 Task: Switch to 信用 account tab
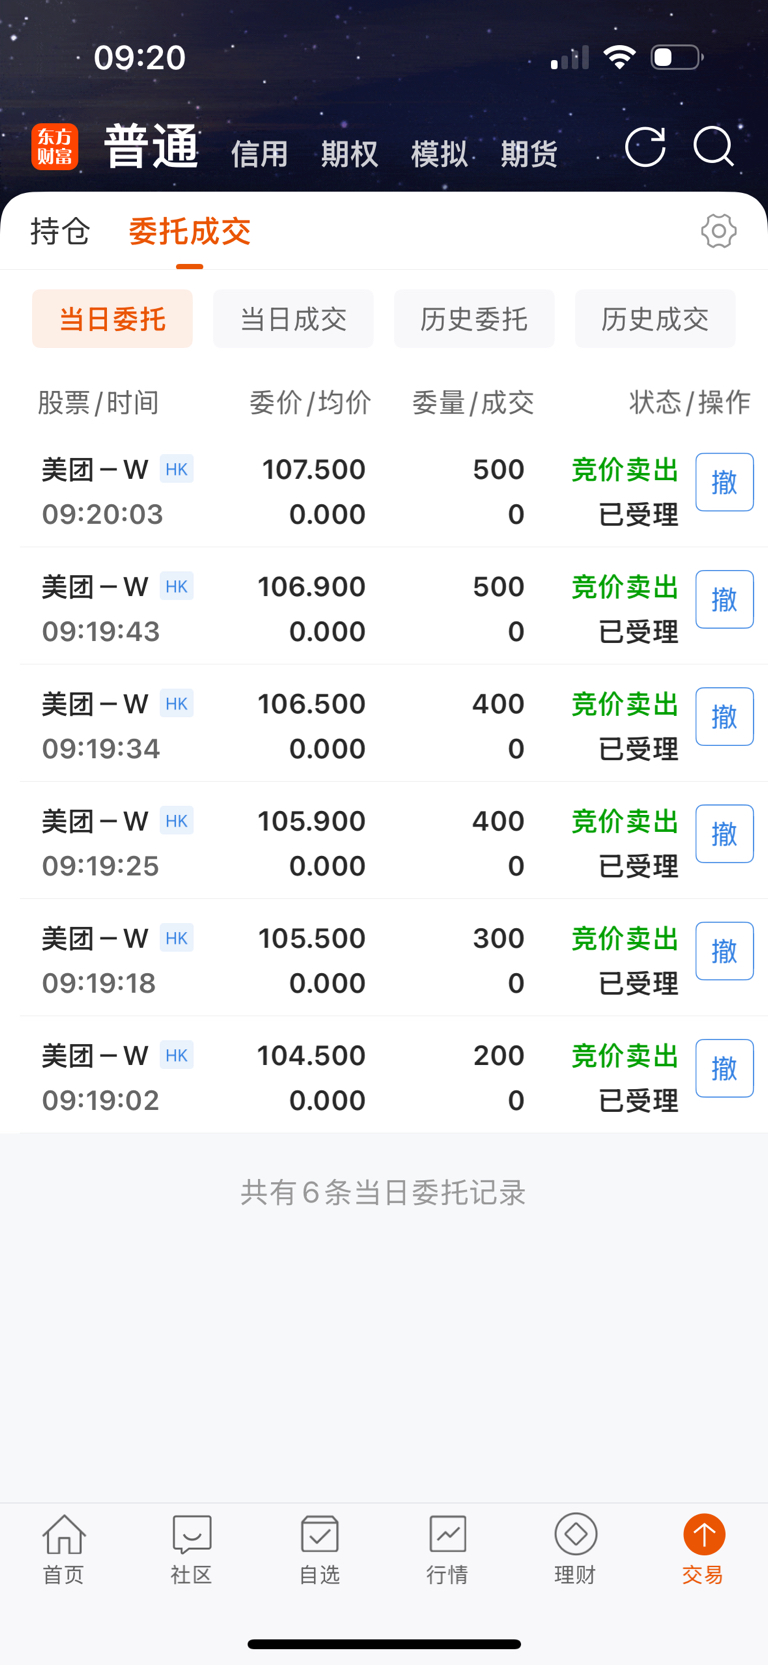[x=259, y=154]
